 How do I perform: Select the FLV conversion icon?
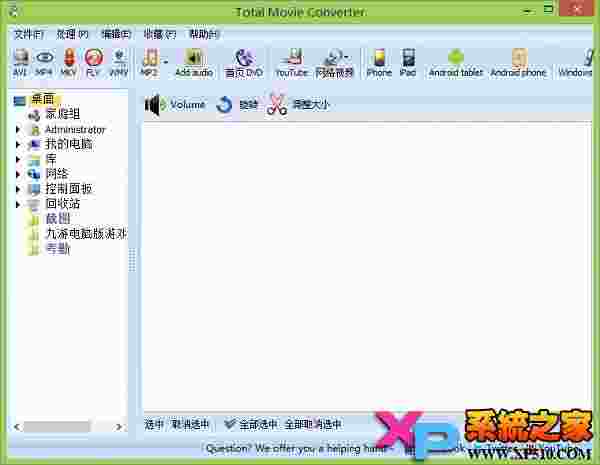[94, 63]
